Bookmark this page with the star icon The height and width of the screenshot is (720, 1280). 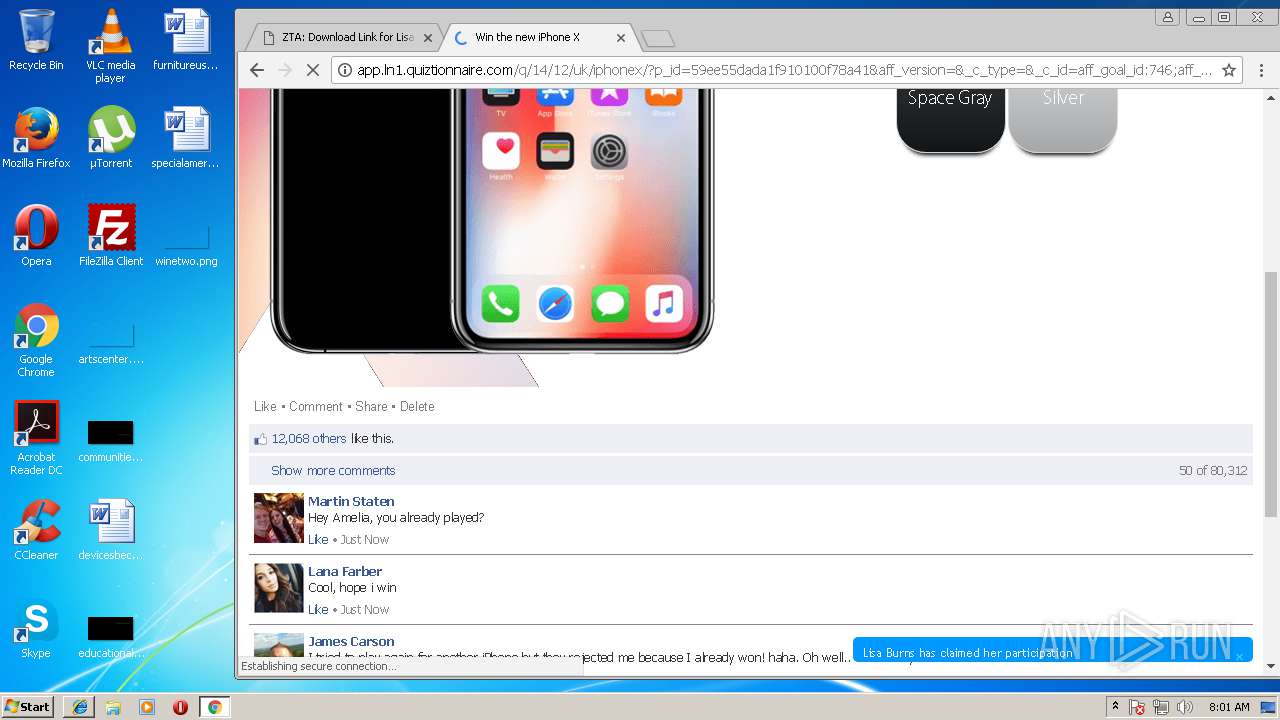tap(1229, 70)
